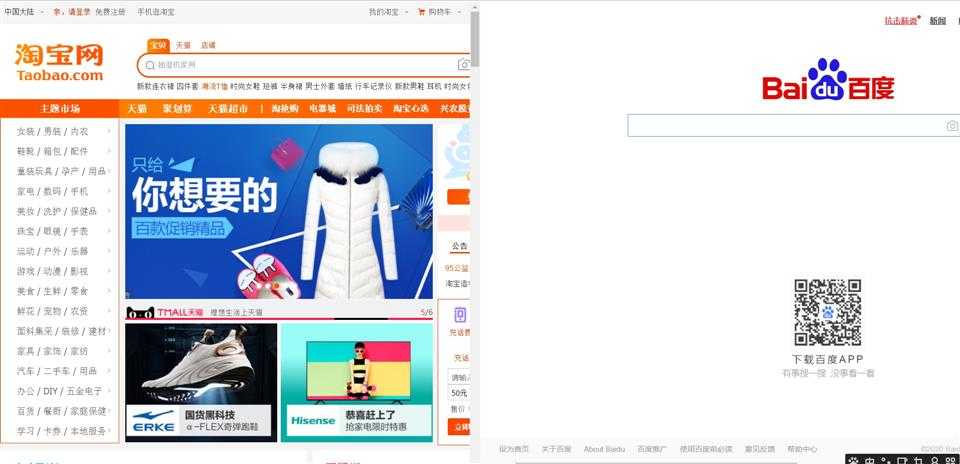Open 主题市场 in orange nav bar
Image resolution: width=960 pixels, height=464 pixels.
click(60, 108)
